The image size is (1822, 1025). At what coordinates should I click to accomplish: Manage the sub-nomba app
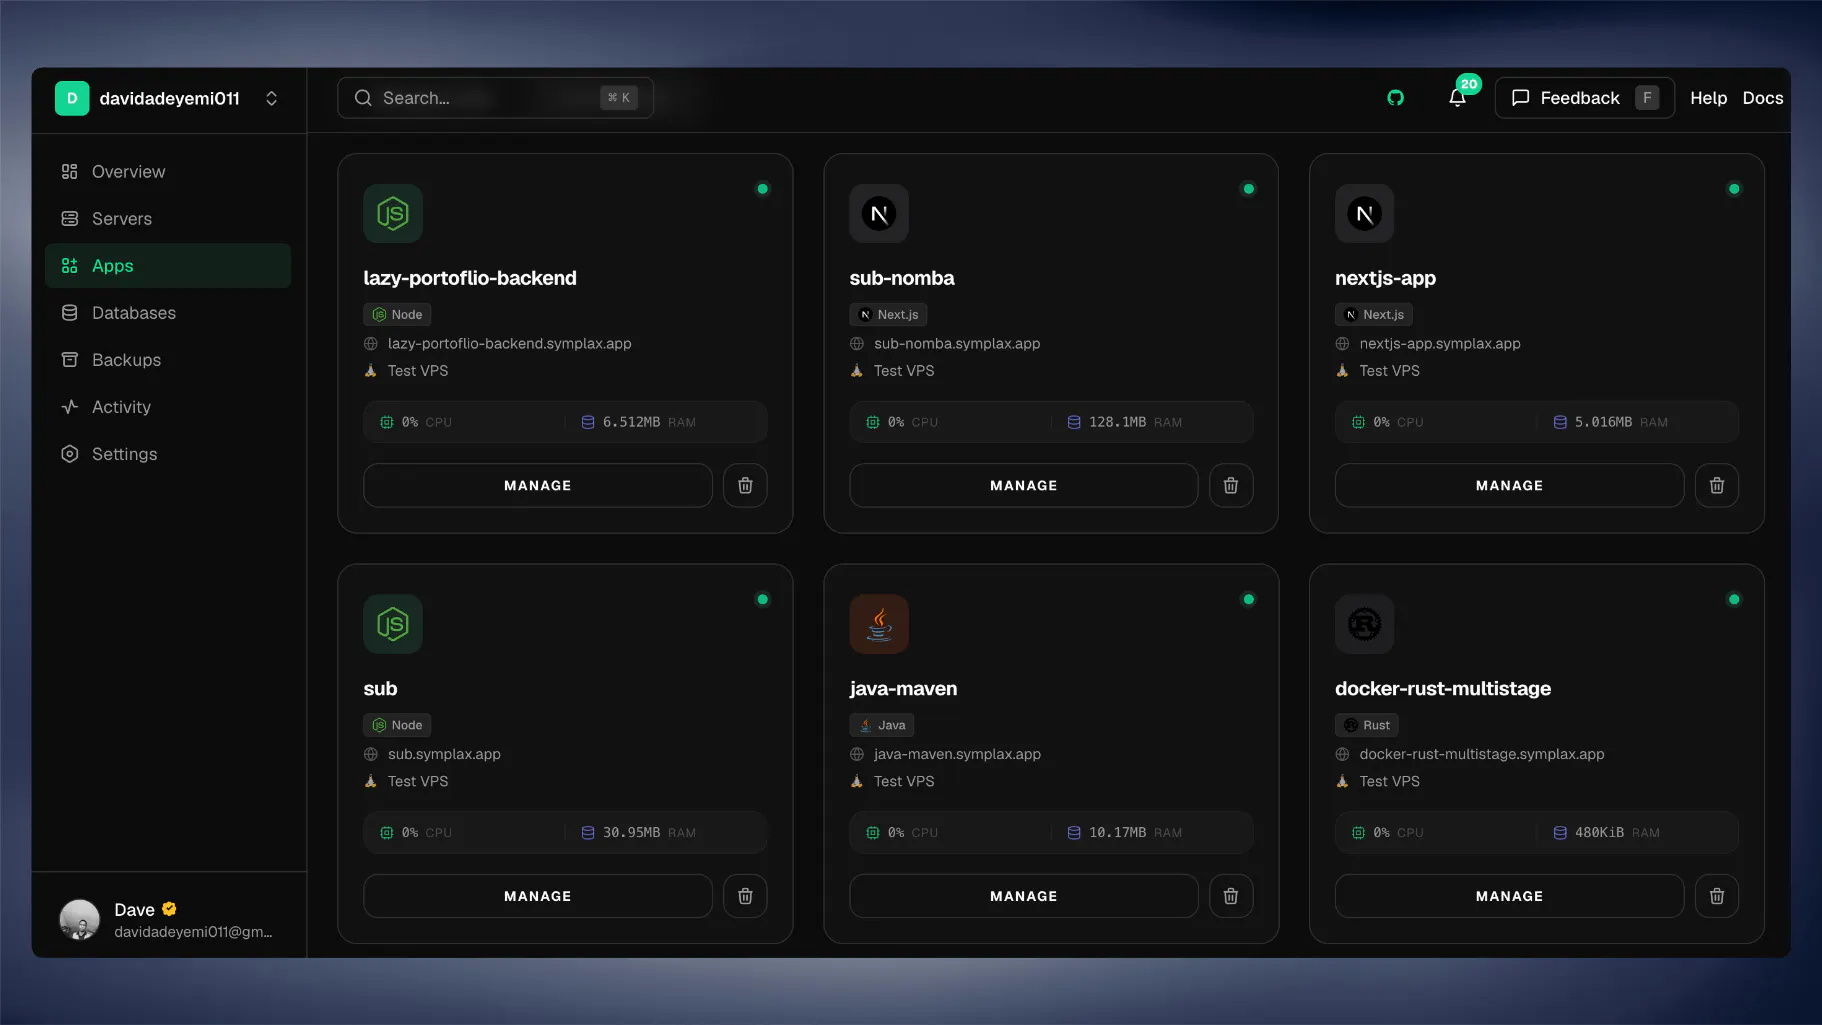pyautogui.click(x=1024, y=485)
